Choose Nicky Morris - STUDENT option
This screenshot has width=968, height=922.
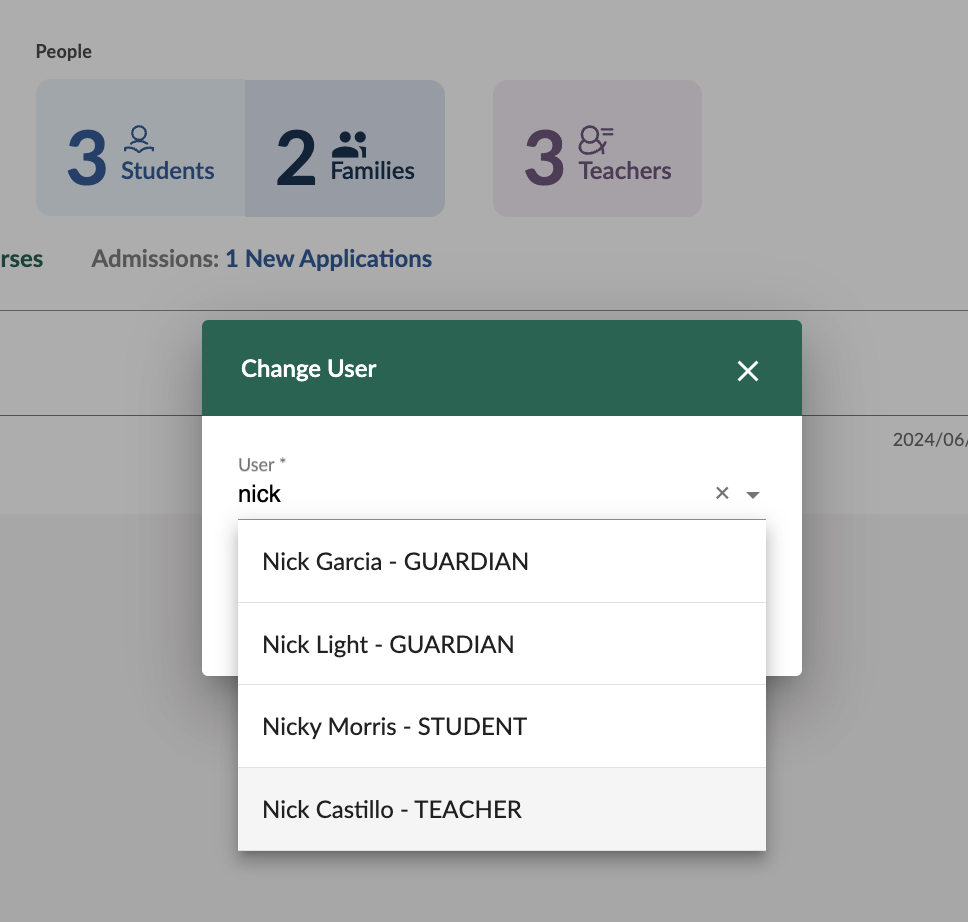pos(502,726)
